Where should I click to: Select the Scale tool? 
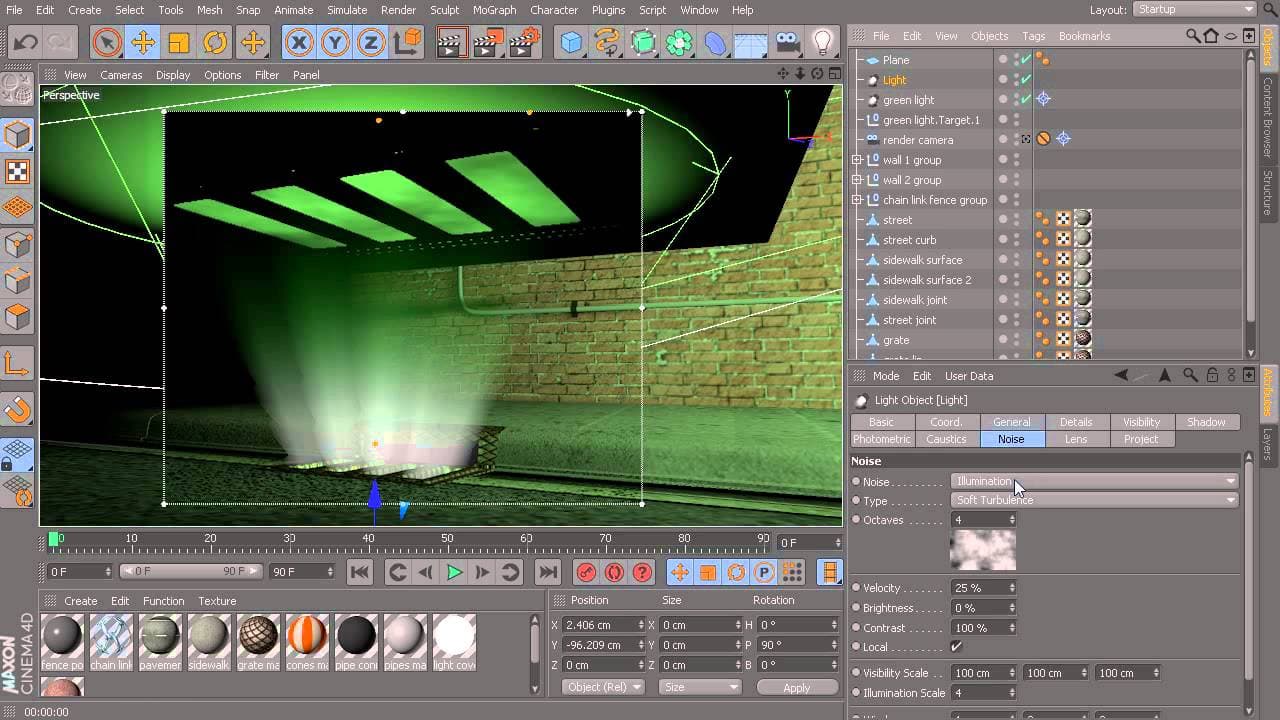coord(179,43)
